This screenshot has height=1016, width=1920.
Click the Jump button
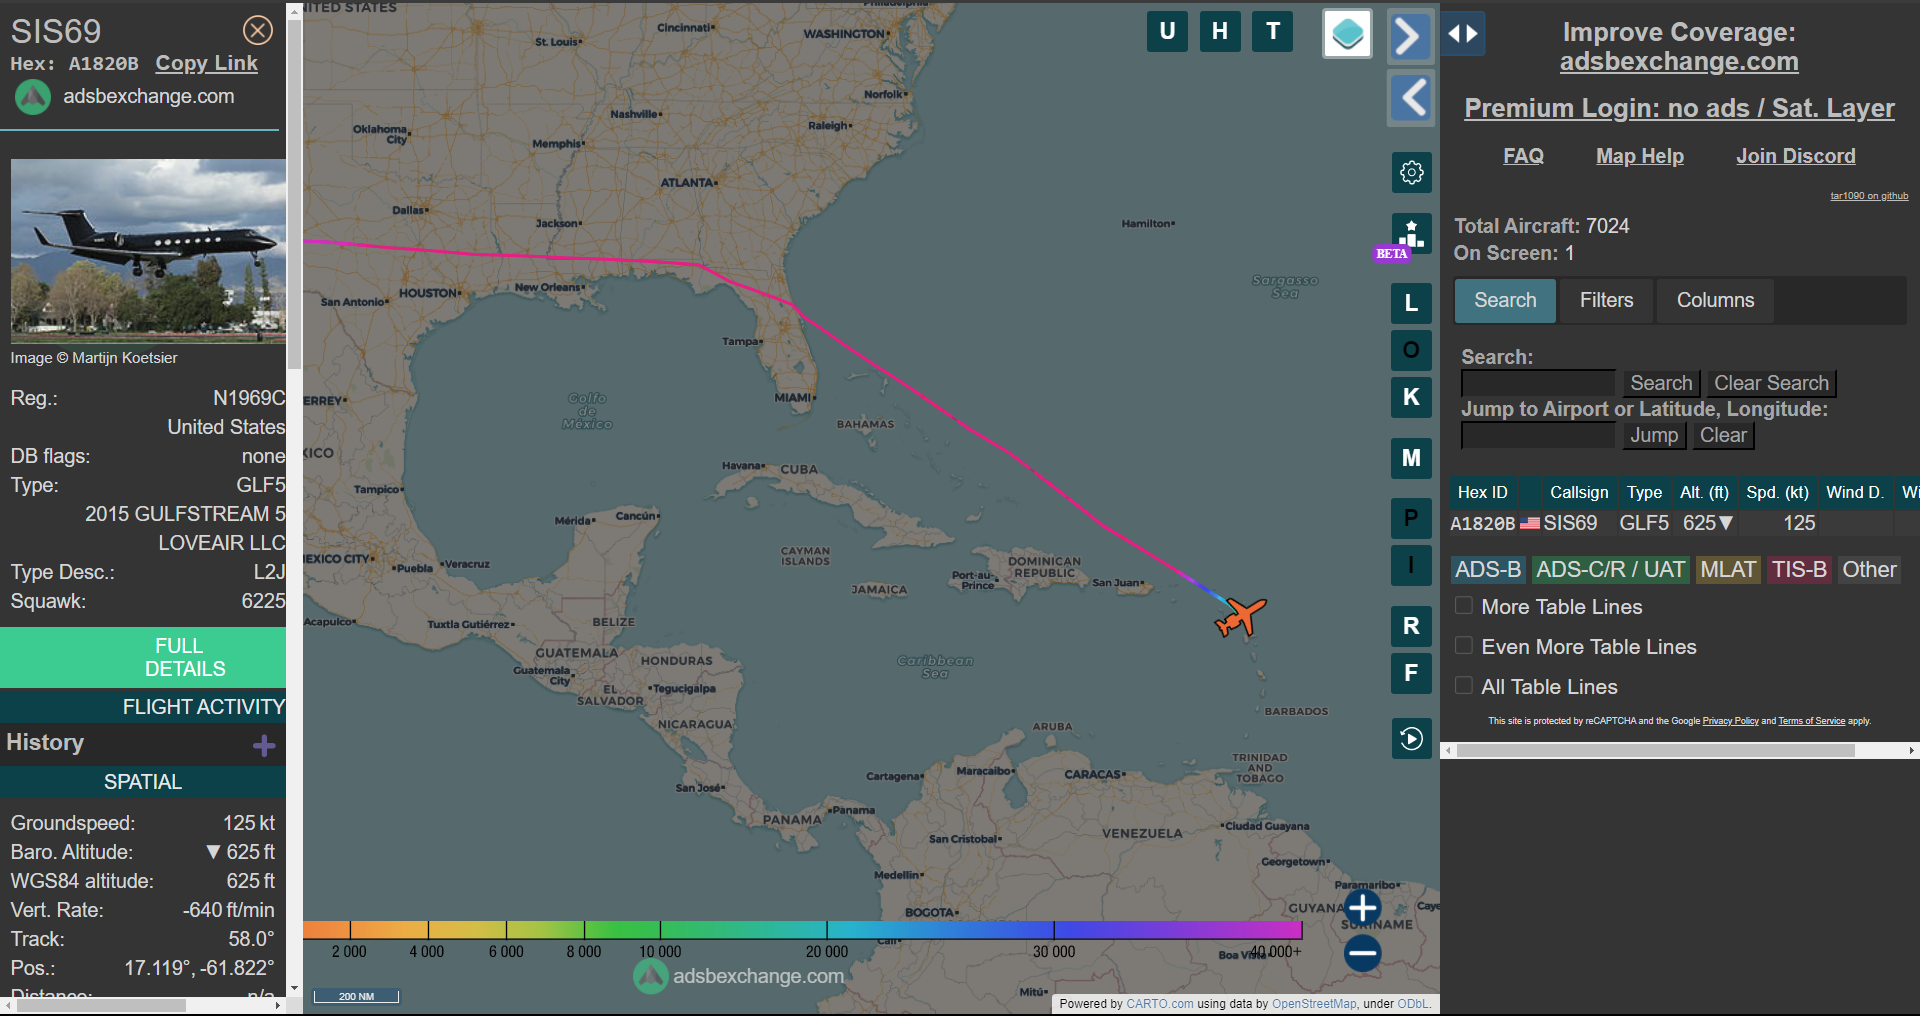coord(1654,435)
